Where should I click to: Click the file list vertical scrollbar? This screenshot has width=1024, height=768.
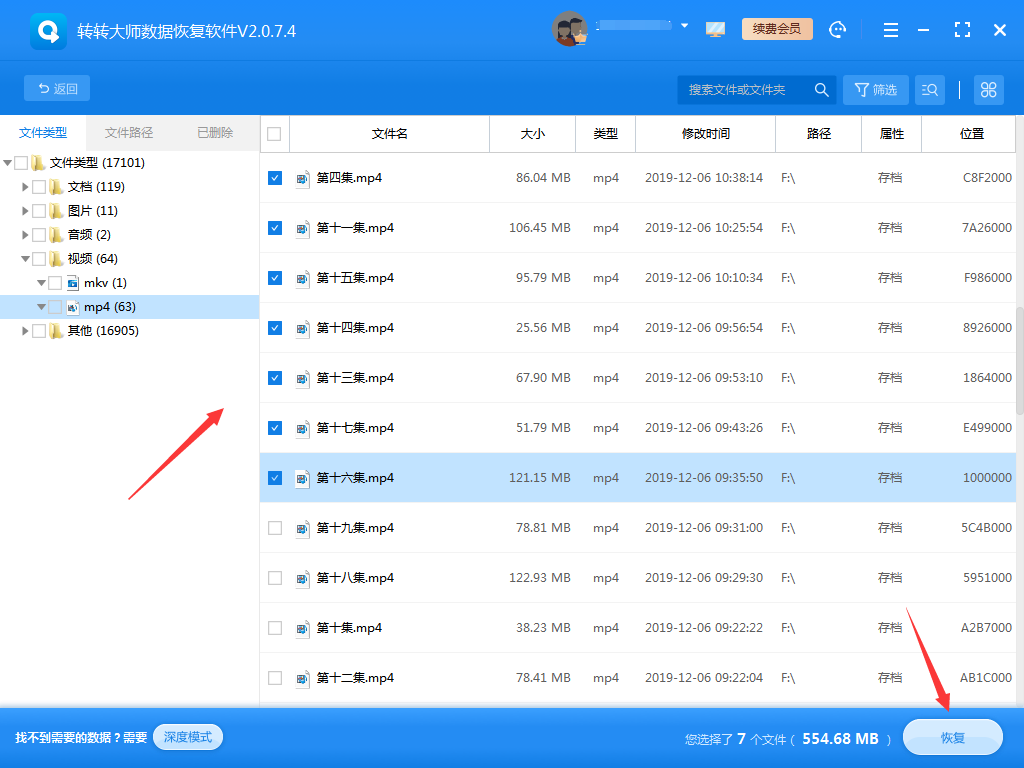point(1019,360)
